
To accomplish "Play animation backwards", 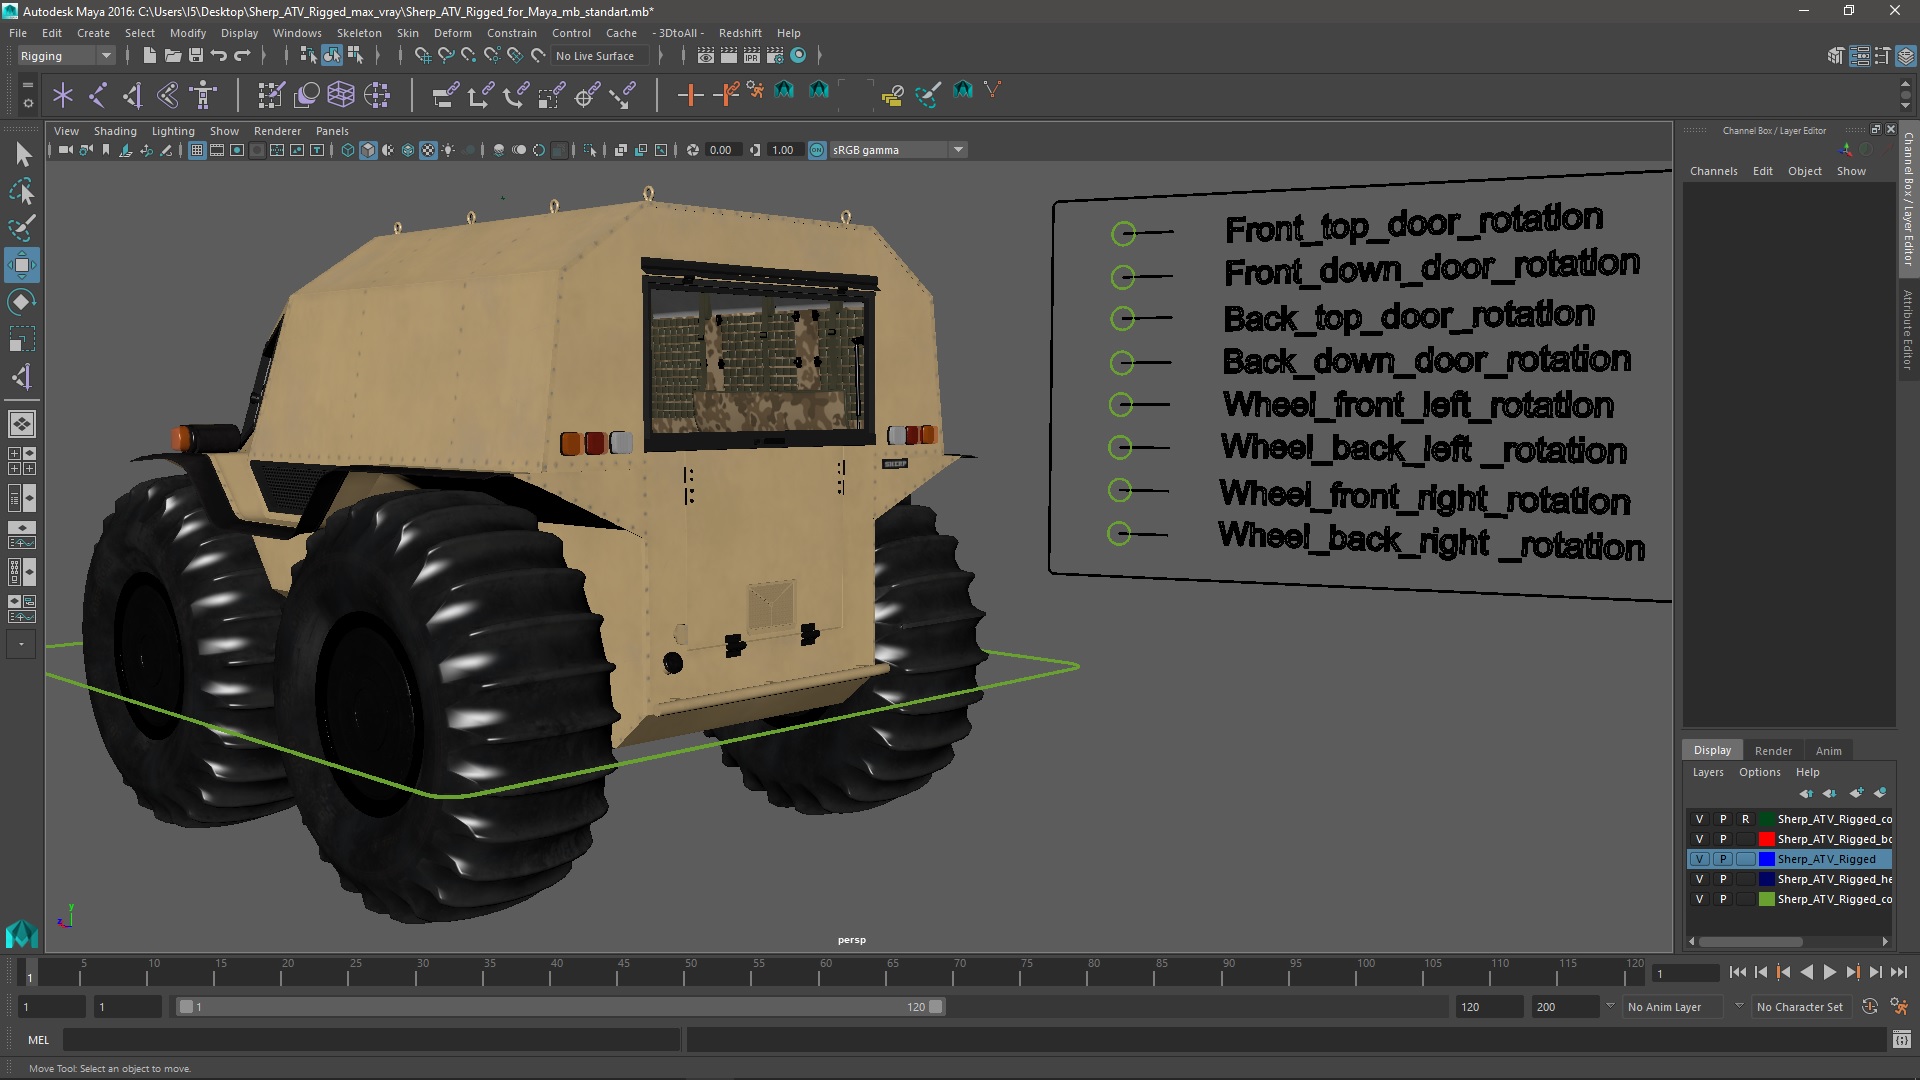I will pyautogui.click(x=1806, y=972).
